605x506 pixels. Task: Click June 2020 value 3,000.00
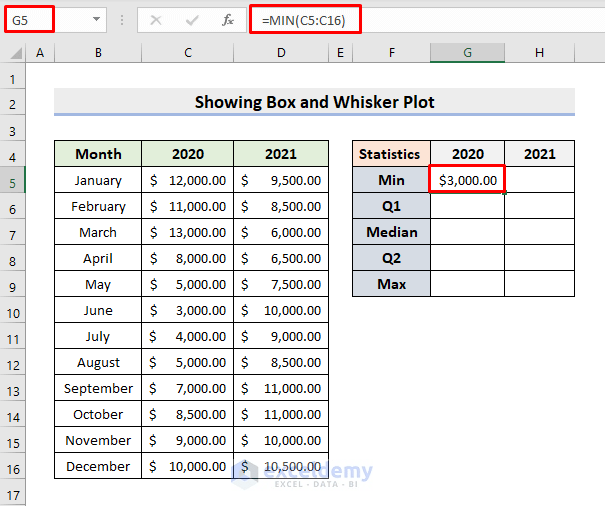coord(188,310)
